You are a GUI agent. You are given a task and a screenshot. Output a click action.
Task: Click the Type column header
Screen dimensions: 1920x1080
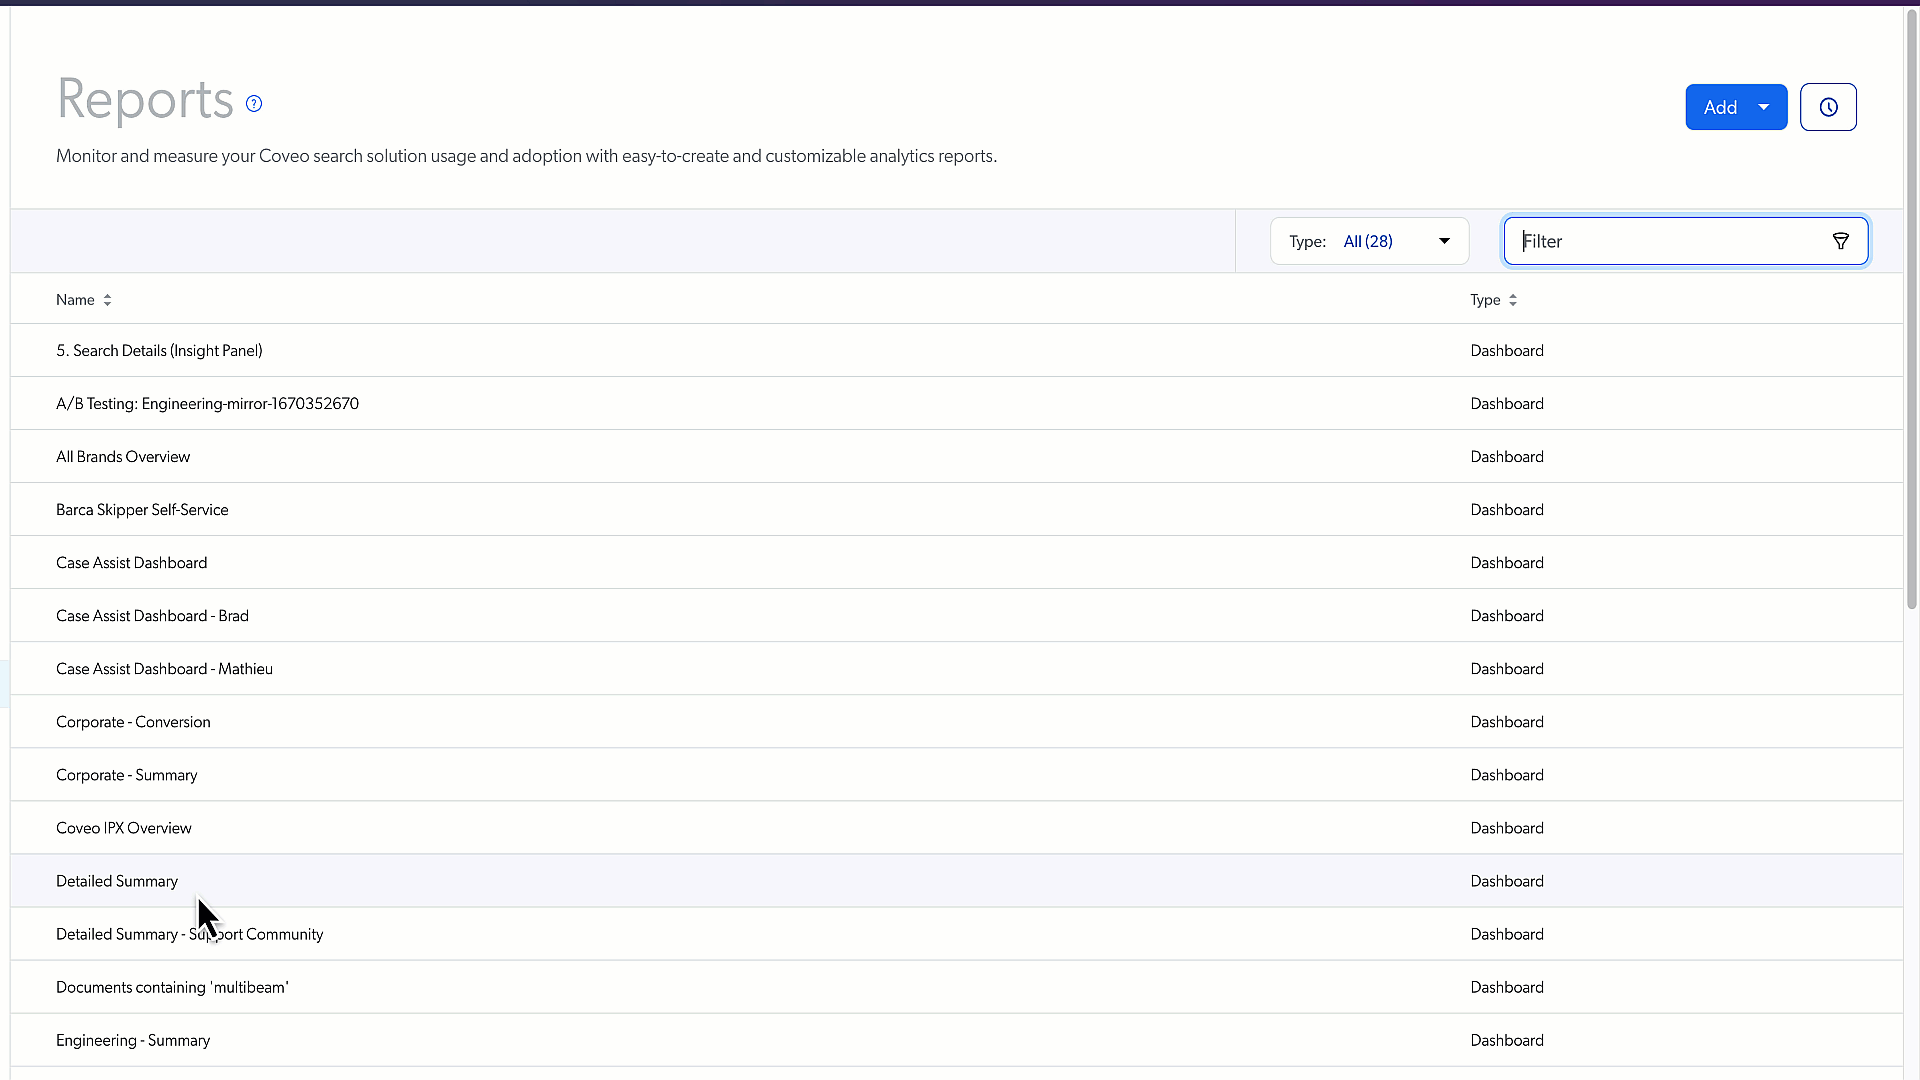coord(1485,300)
